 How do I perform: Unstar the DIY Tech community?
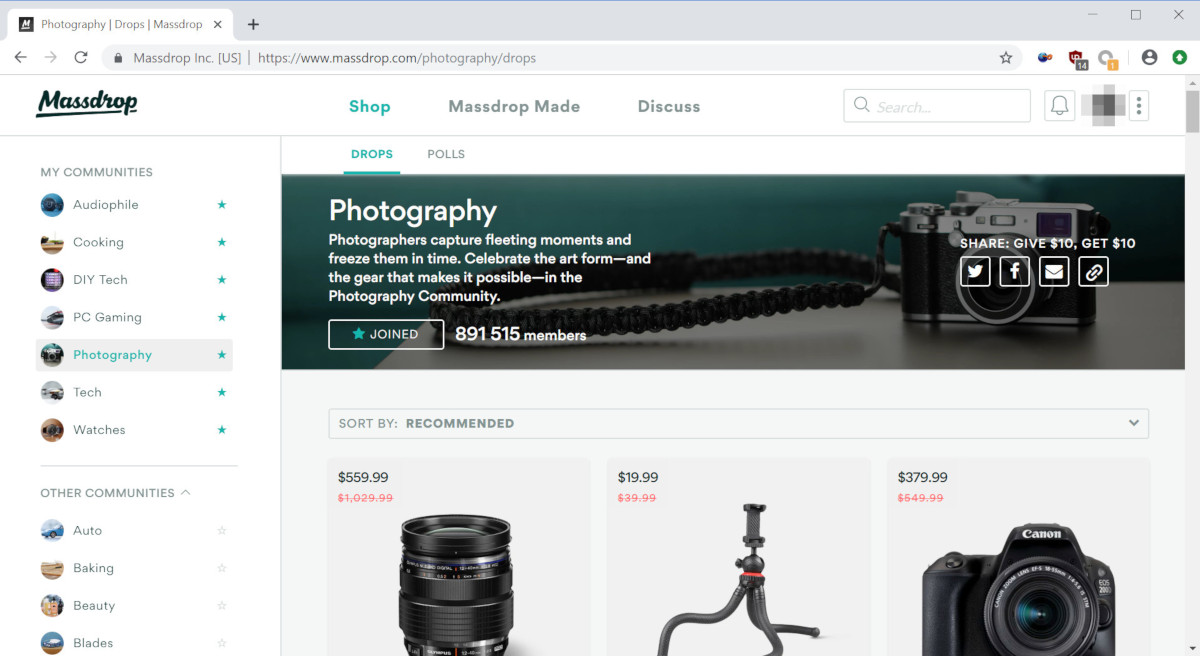coord(222,280)
